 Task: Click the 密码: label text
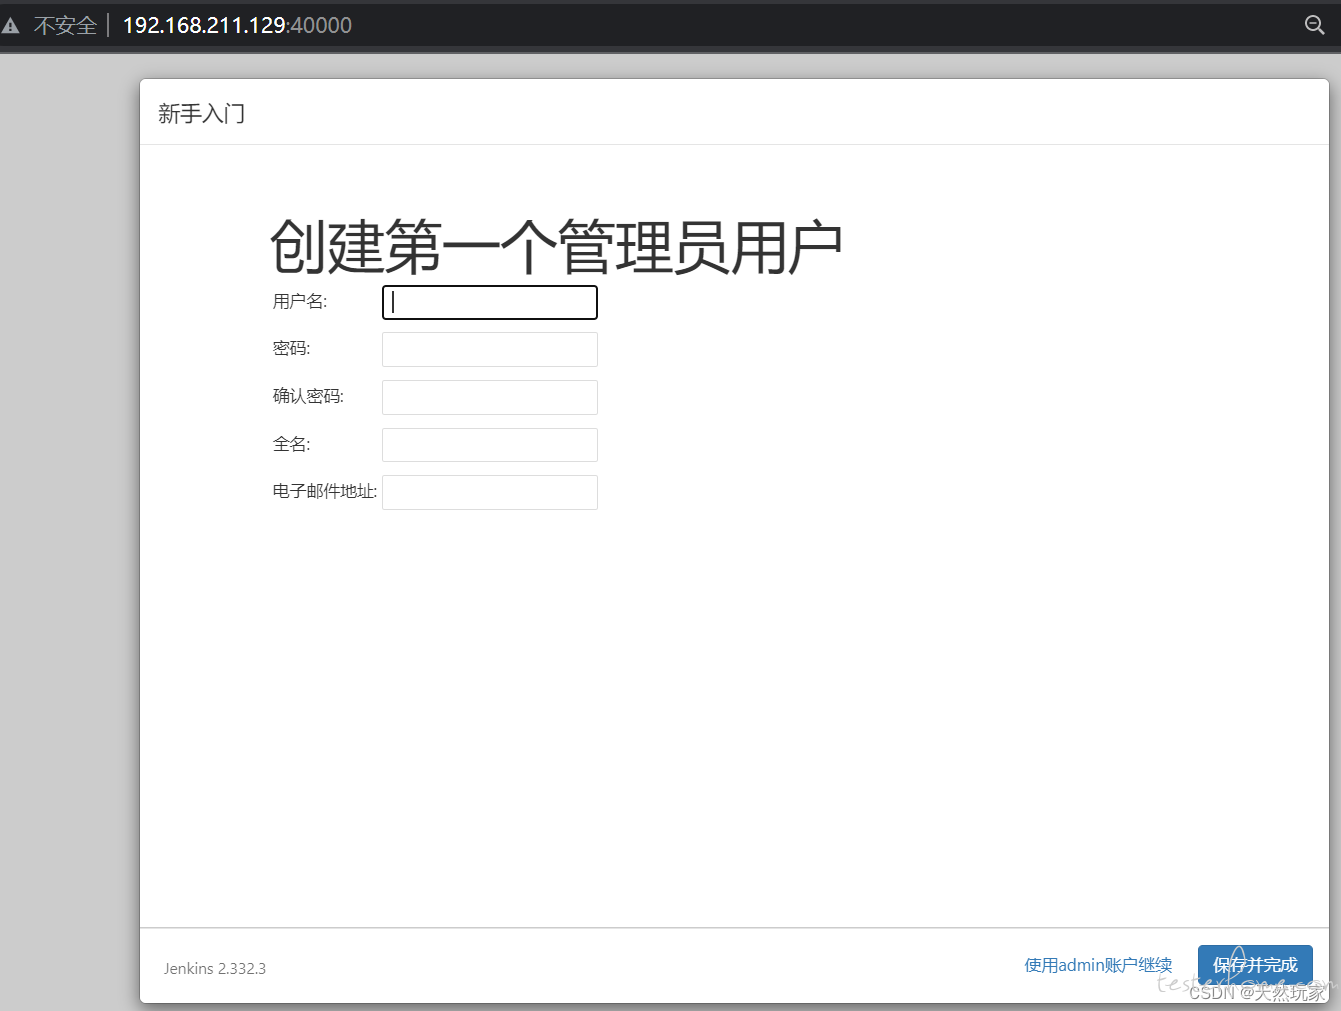[x=292, y=348]
